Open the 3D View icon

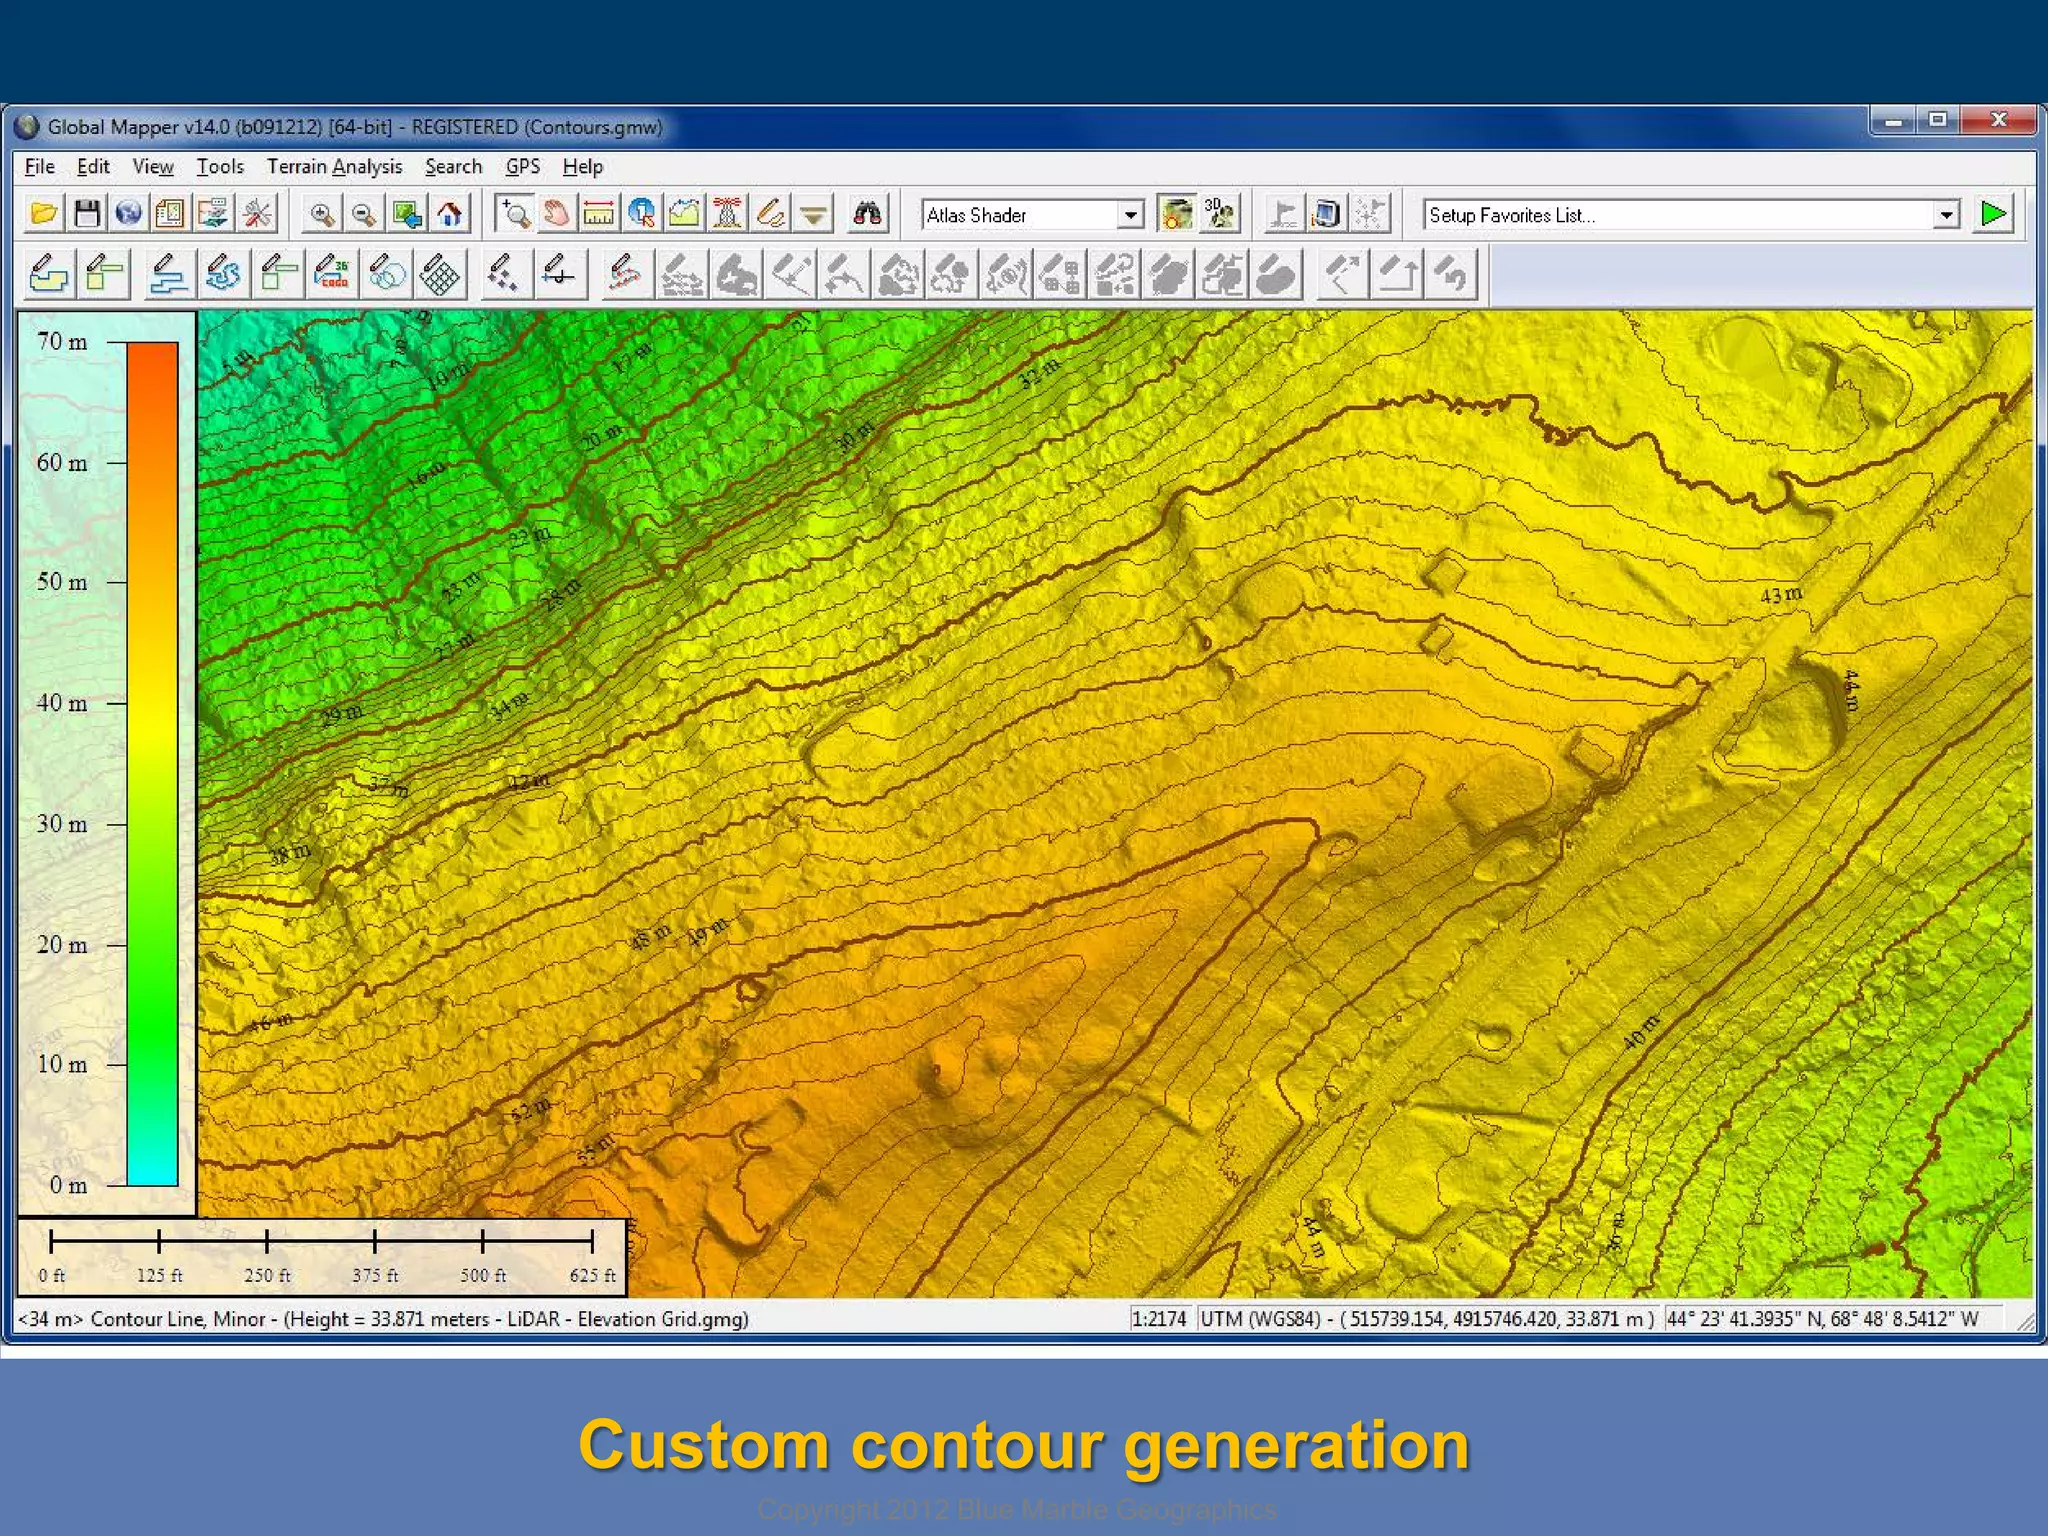1219,214
